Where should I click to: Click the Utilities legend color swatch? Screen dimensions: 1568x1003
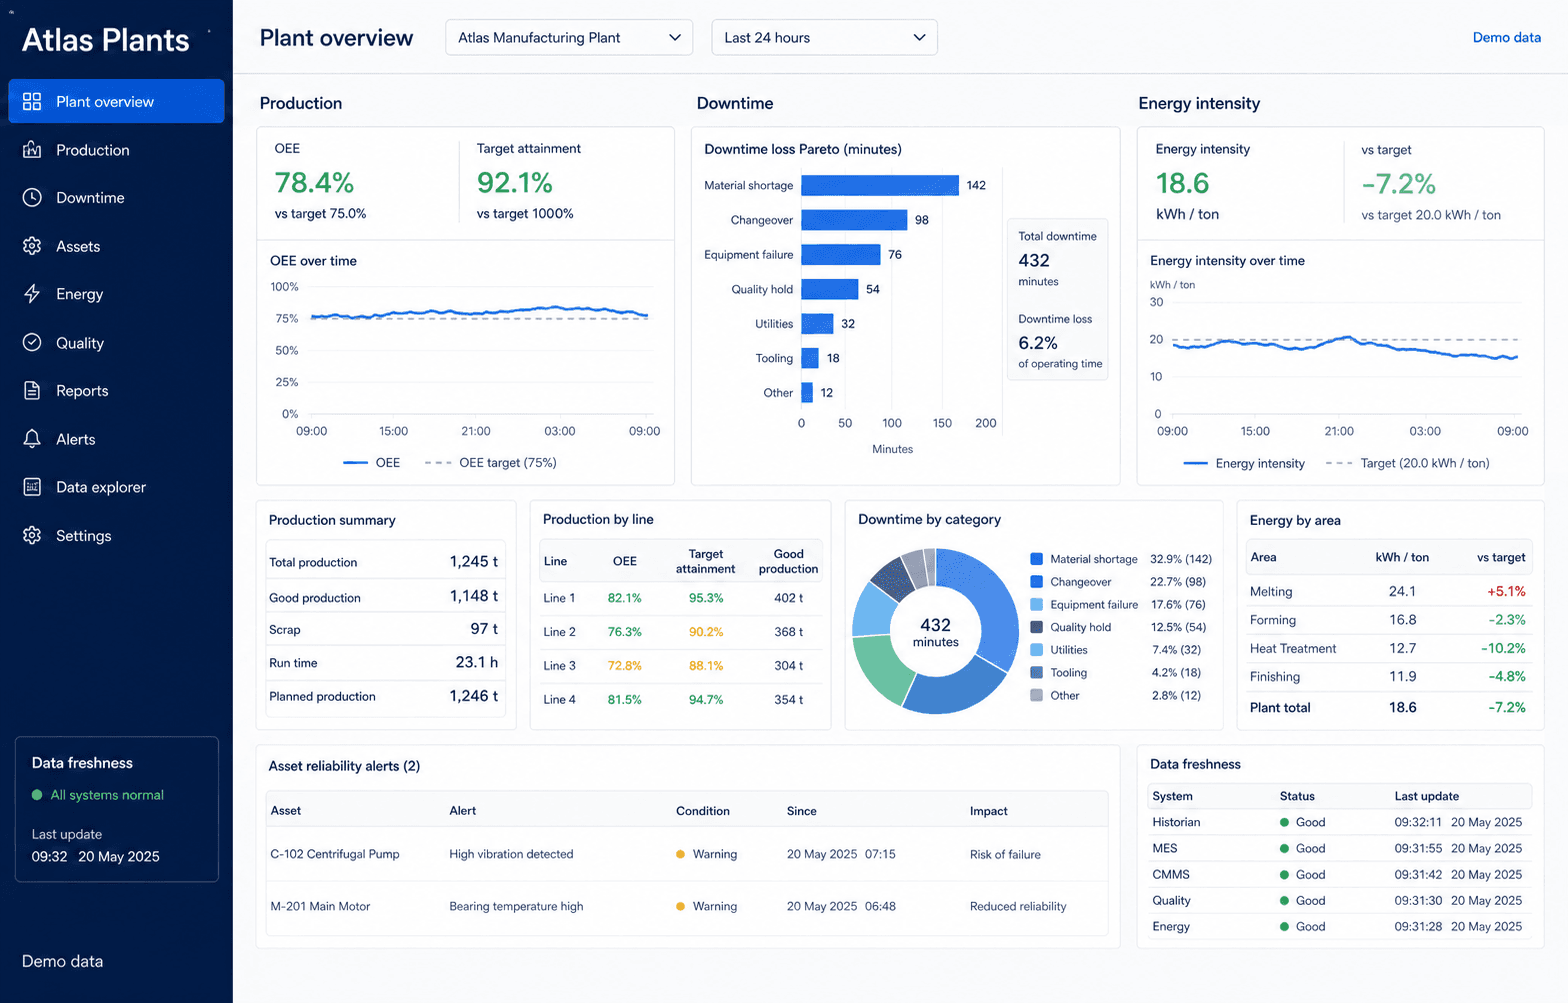click(x=1037, y=650)
